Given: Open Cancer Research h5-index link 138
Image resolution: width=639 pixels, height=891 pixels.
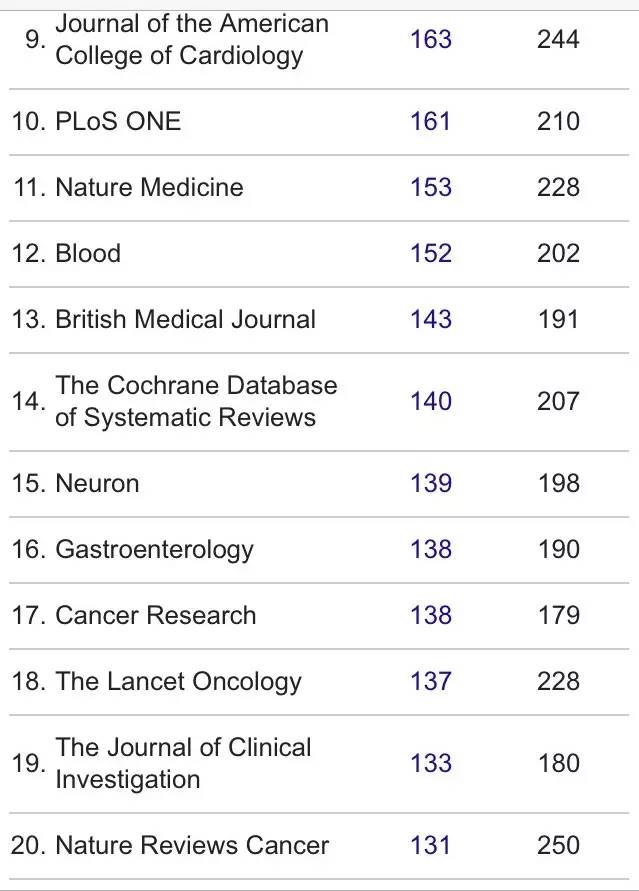Looking at the screenshot, I should pos(431,616).
